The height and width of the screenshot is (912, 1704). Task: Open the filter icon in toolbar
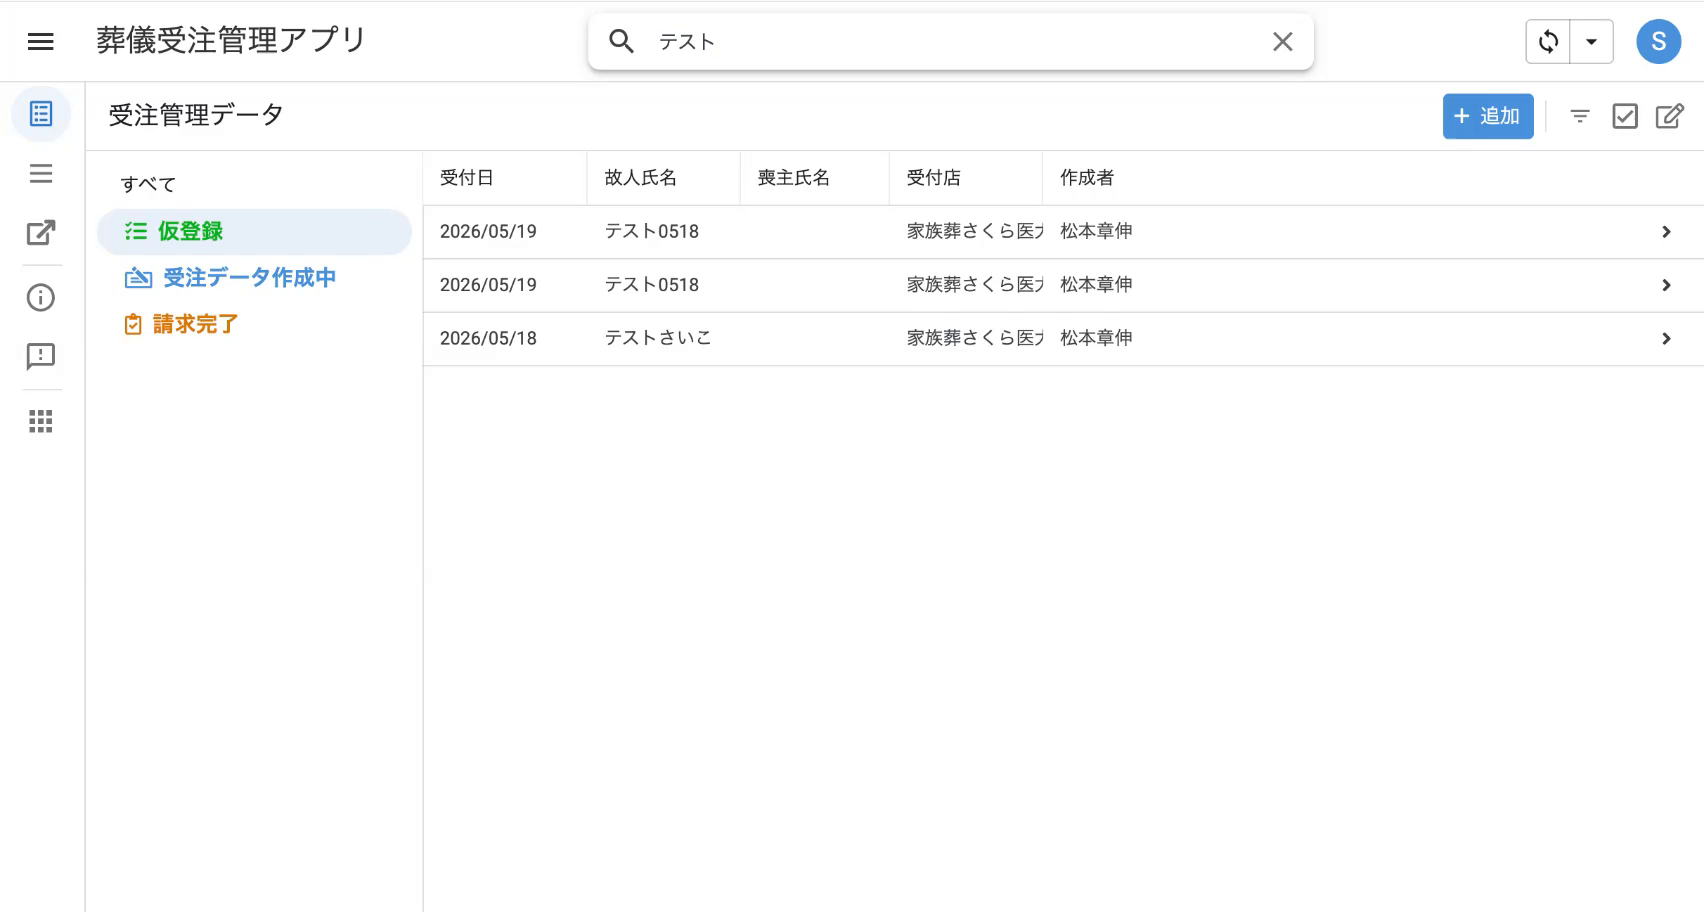point(1580,116)
